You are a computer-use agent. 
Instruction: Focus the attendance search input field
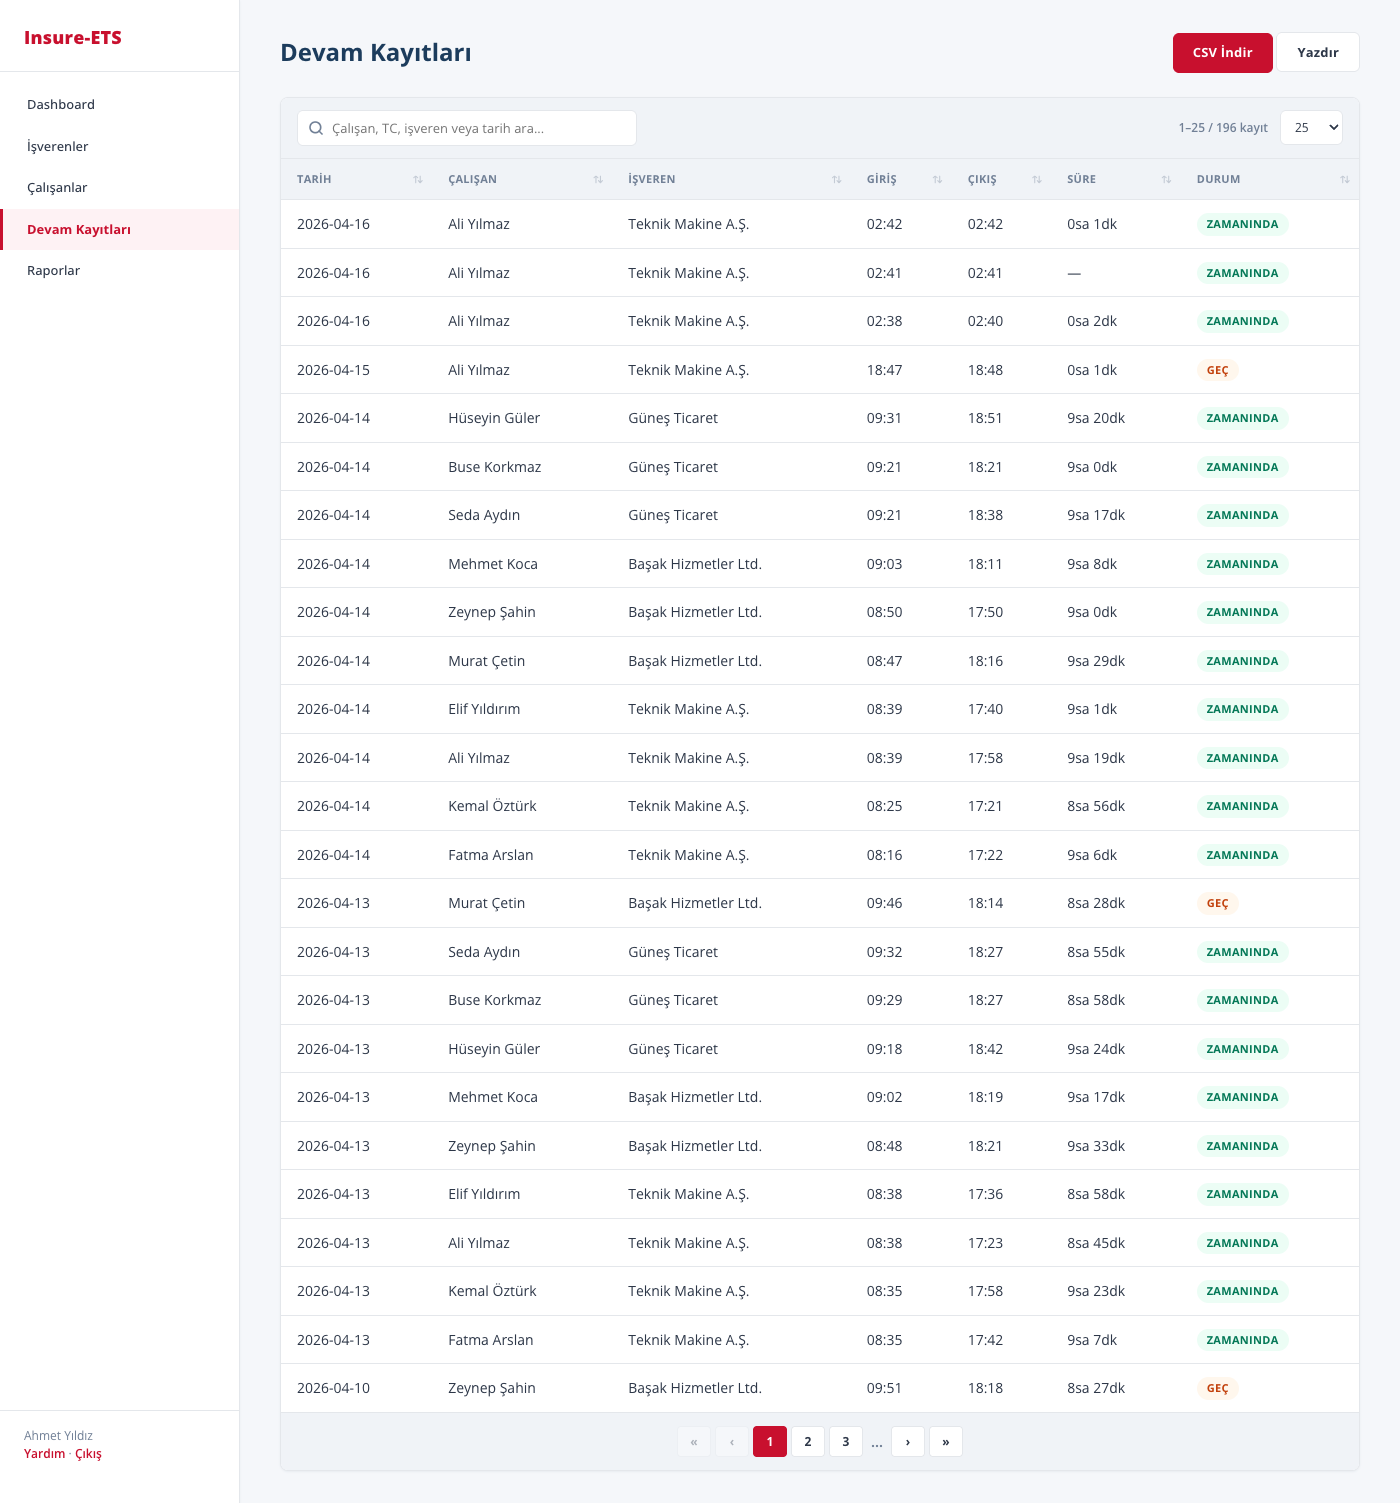tap(480, 128)
